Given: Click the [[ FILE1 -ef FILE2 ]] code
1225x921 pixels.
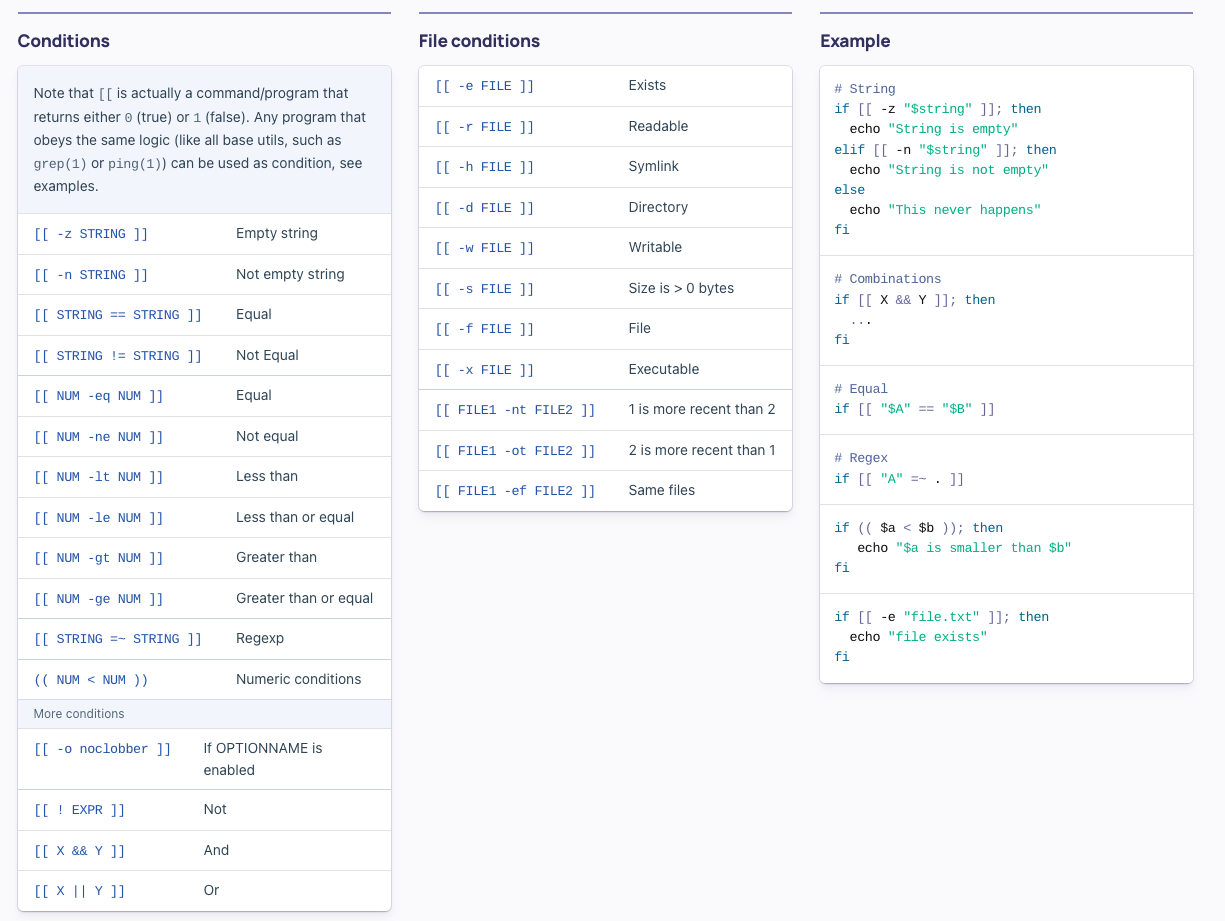Looking at the screenshot, I should coord(515,491).
